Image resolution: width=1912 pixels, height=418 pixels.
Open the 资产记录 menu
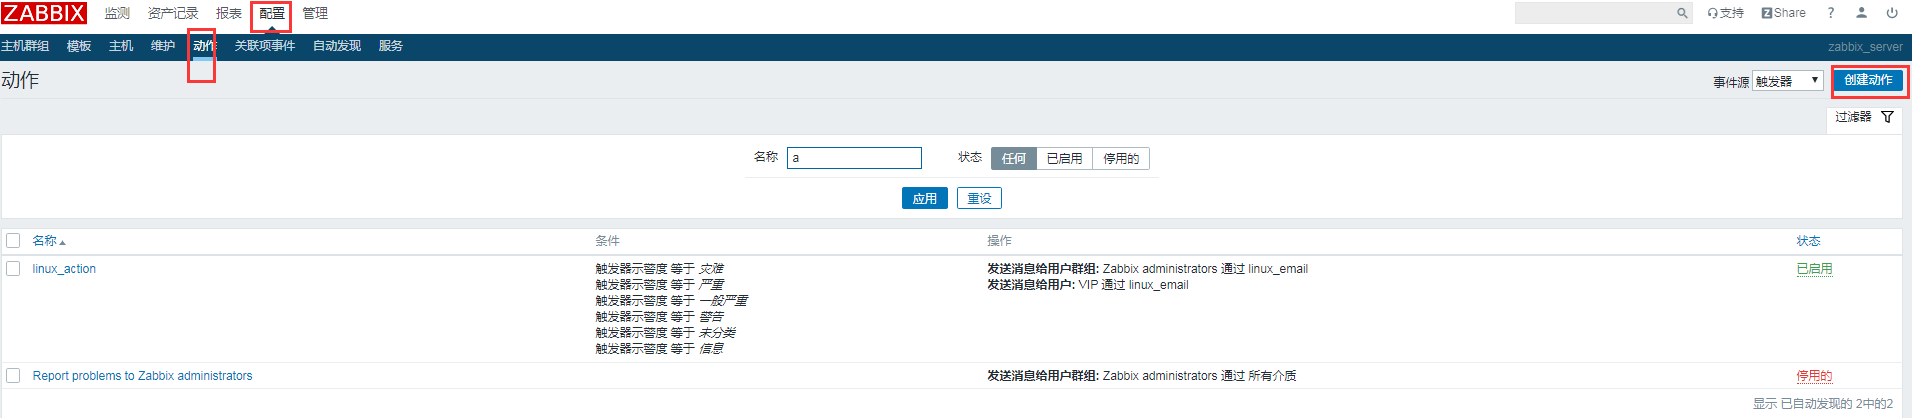coord(173,13)
